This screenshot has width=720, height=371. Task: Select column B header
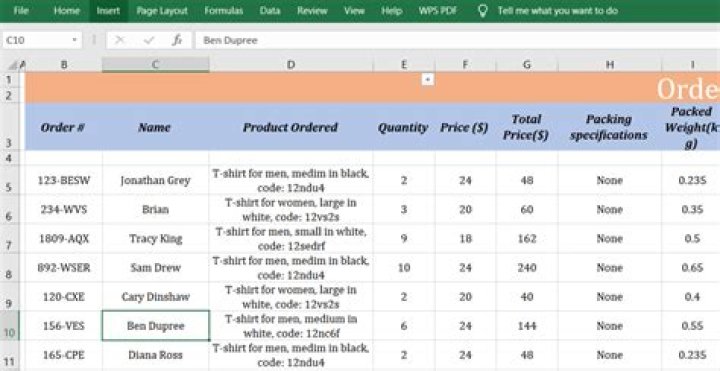point(64,65)
